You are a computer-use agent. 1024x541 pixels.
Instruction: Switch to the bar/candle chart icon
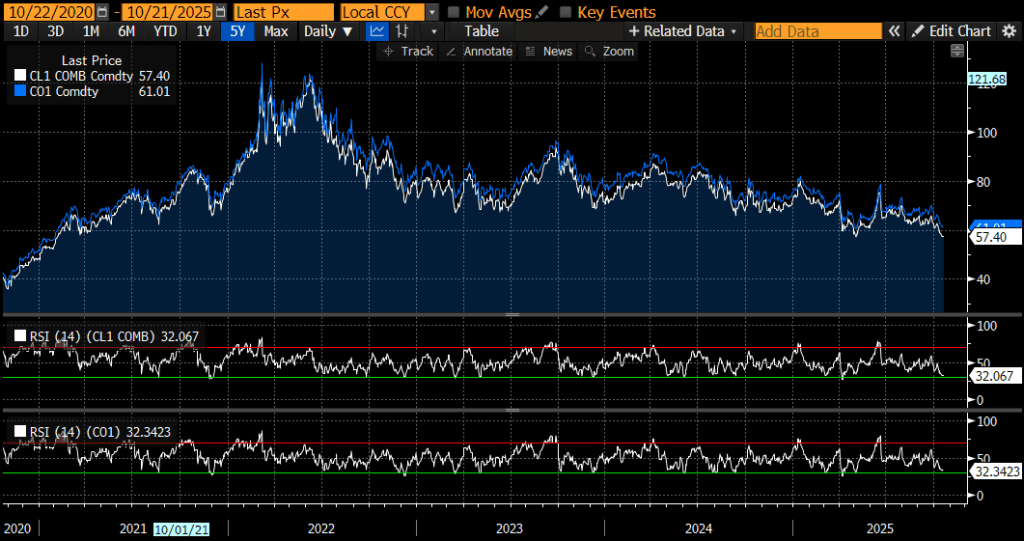click(402, 31)
